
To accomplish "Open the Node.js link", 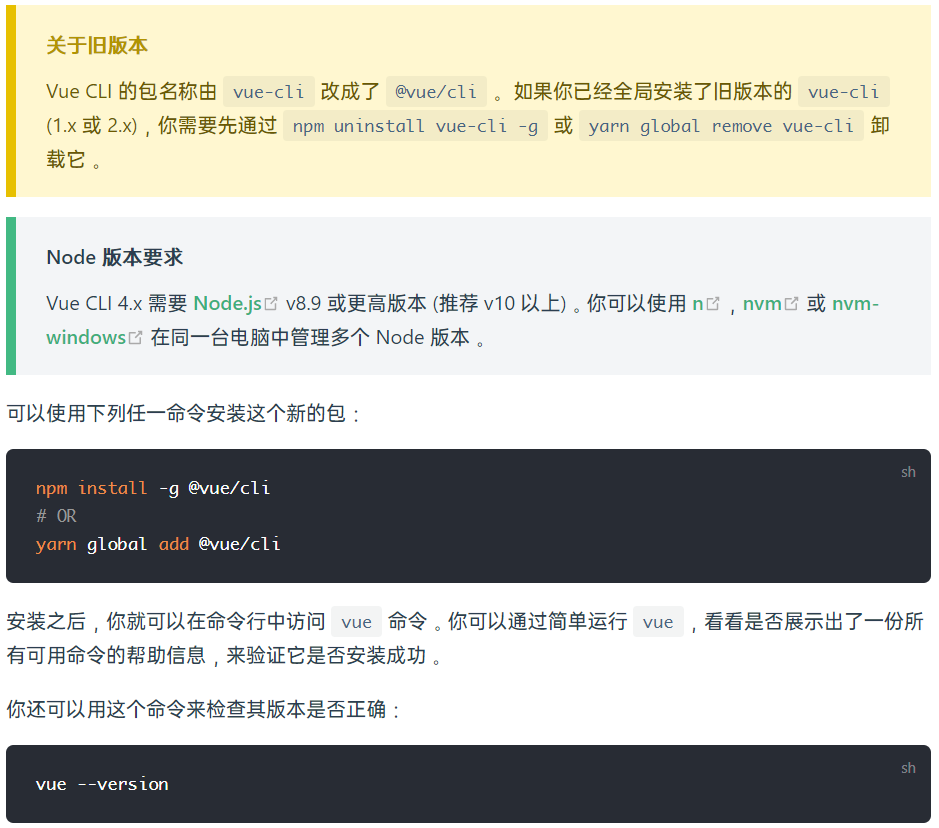I will 228,304.
